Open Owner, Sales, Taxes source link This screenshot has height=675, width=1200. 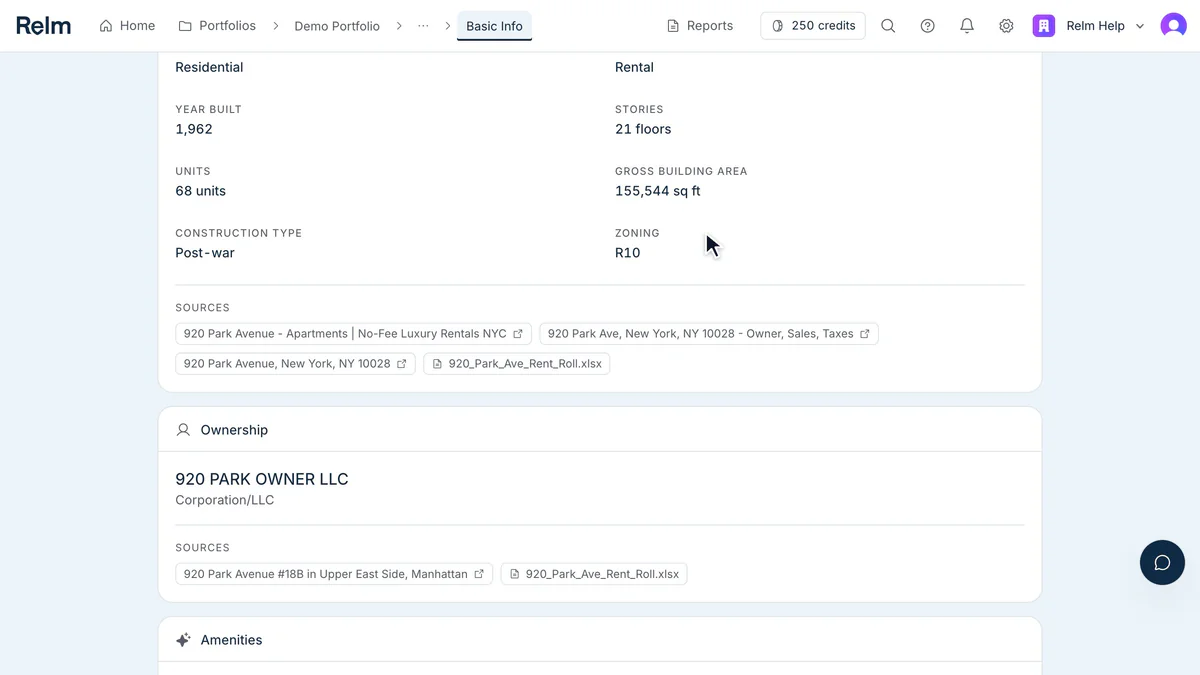pyautogui.click(x=709, y=334)
